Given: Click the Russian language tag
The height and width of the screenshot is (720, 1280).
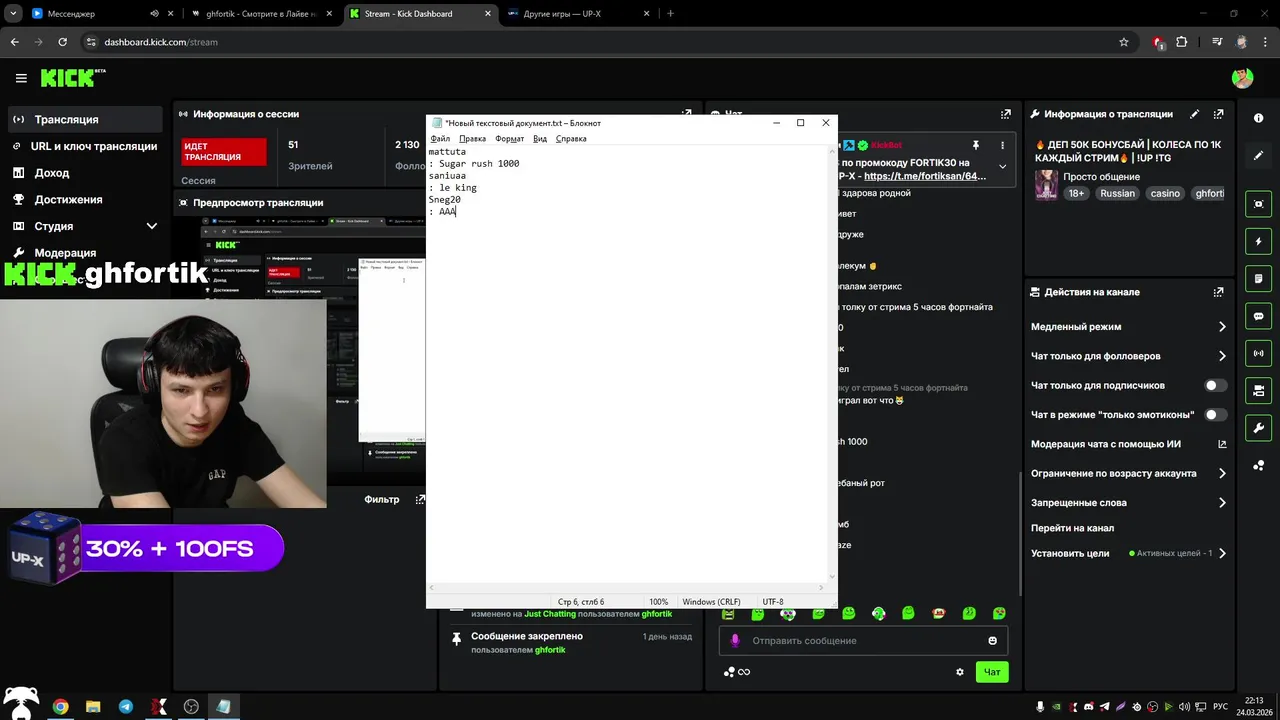Looking at the screenshot, I should pos(1117,193).
